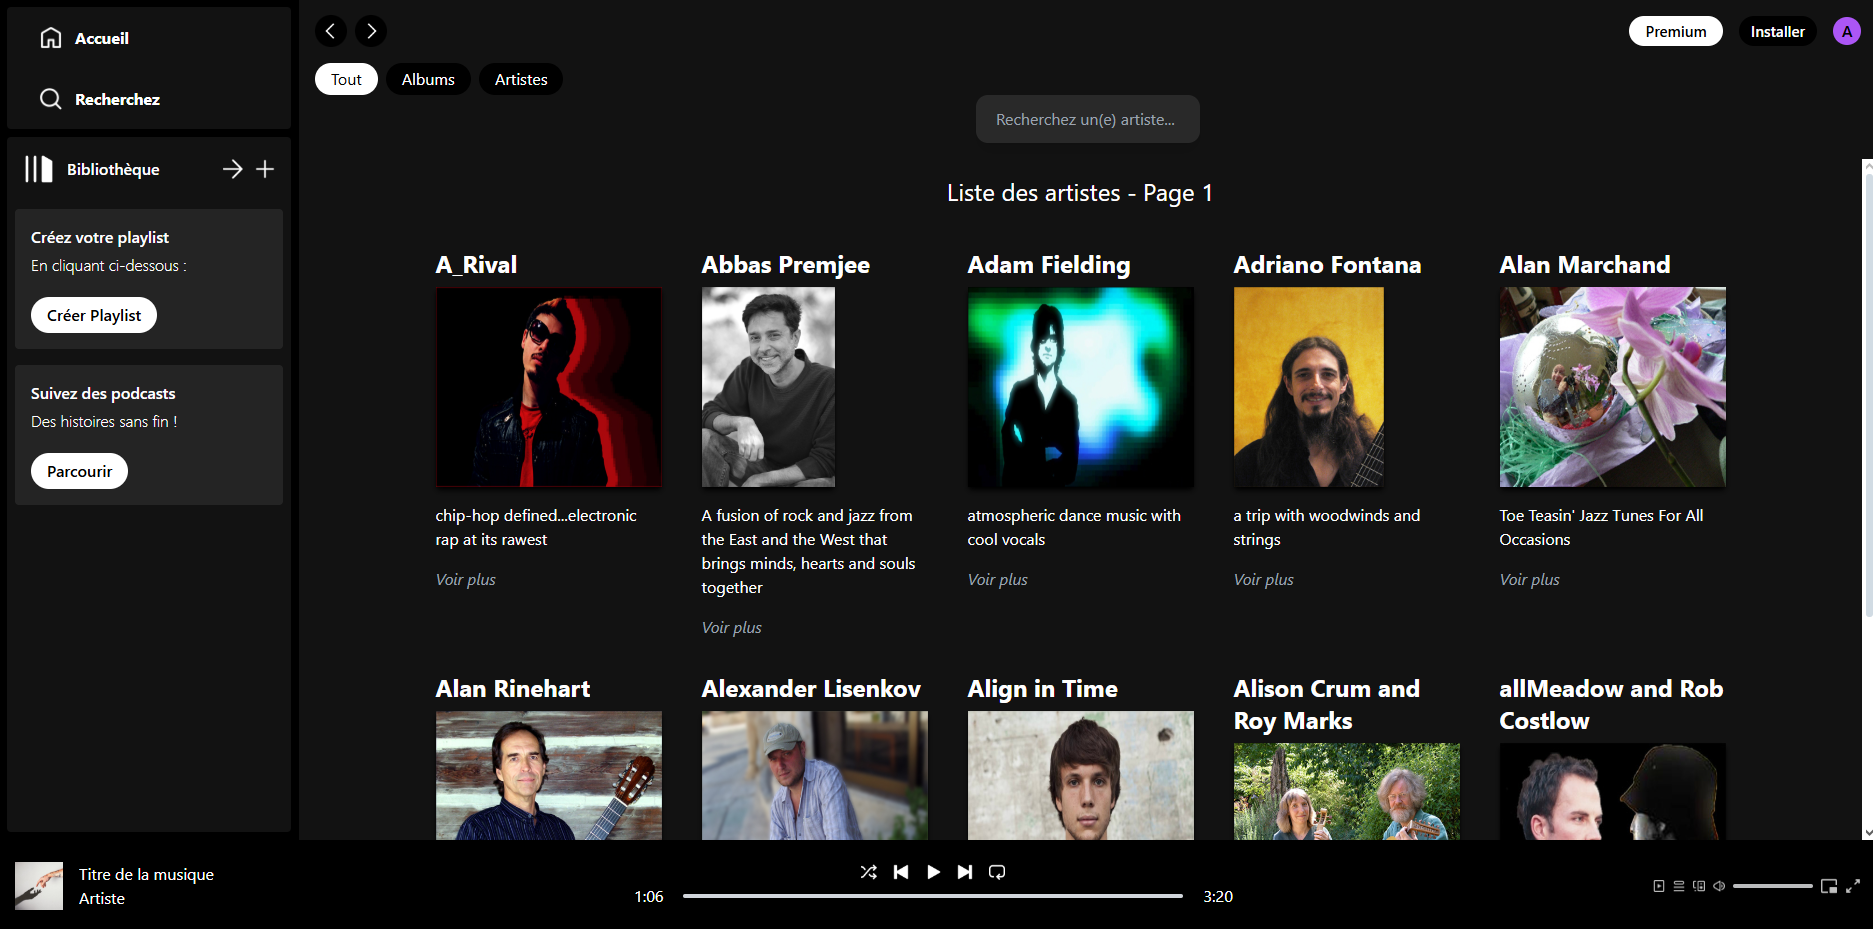Click the Bibliothèque library icon
The height and width of the screenshot is (929, 1873).
(38, 169)
